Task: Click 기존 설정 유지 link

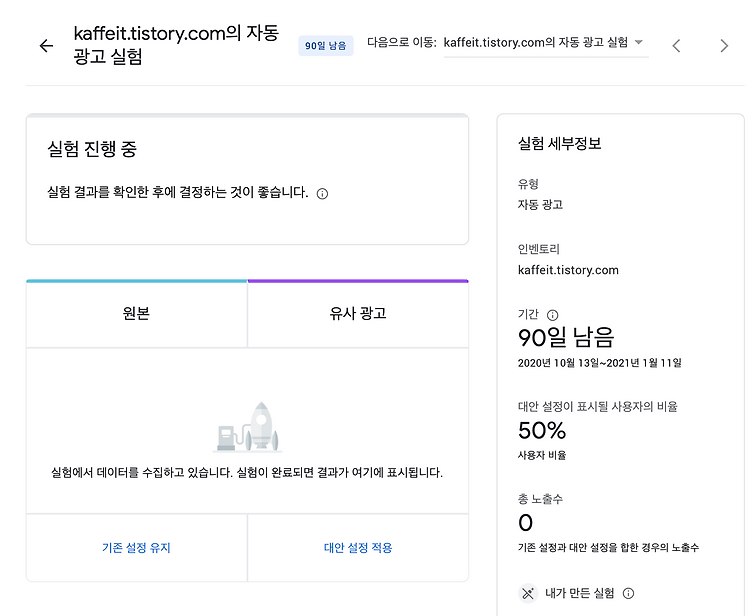Action: pyautogui.click(x=136, y=548)
